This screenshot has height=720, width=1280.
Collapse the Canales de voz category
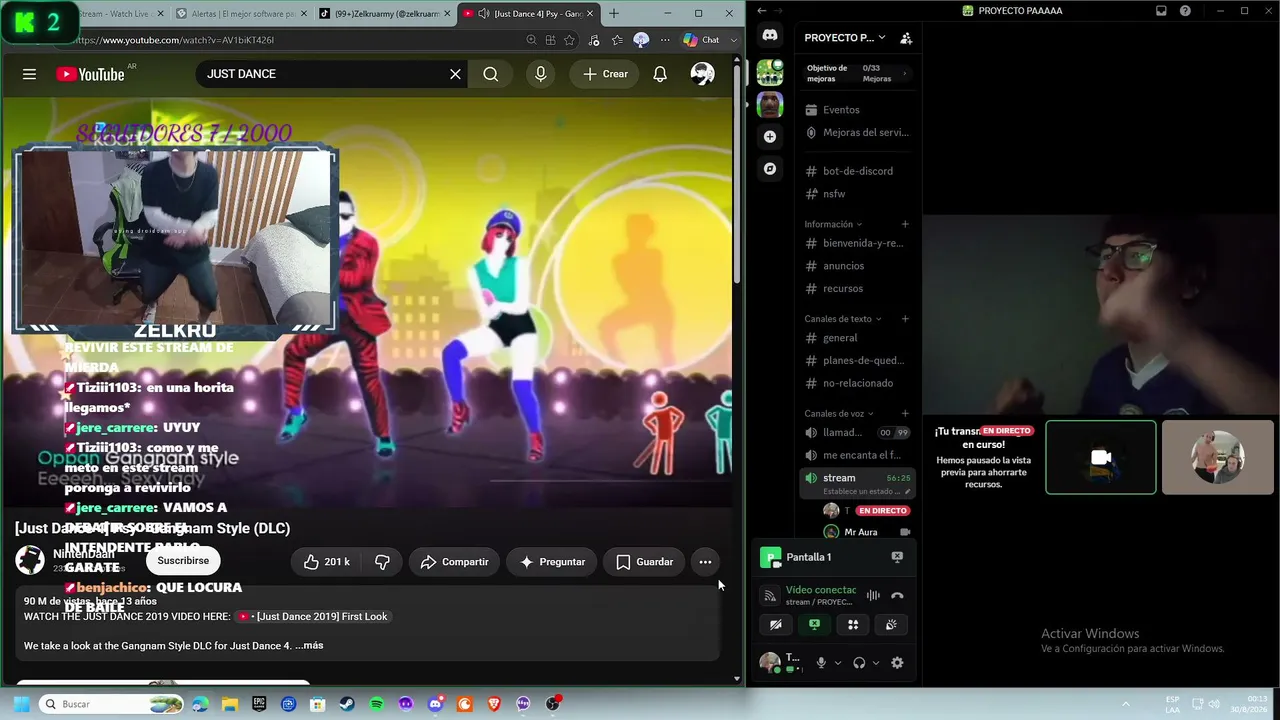tap(839, 413)
